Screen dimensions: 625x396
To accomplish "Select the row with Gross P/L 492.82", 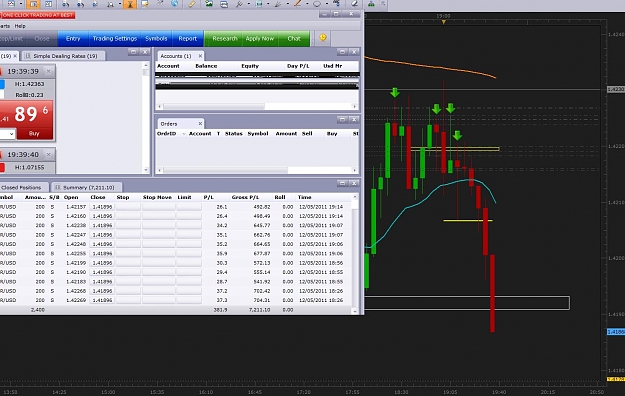I will click(176, 207).
